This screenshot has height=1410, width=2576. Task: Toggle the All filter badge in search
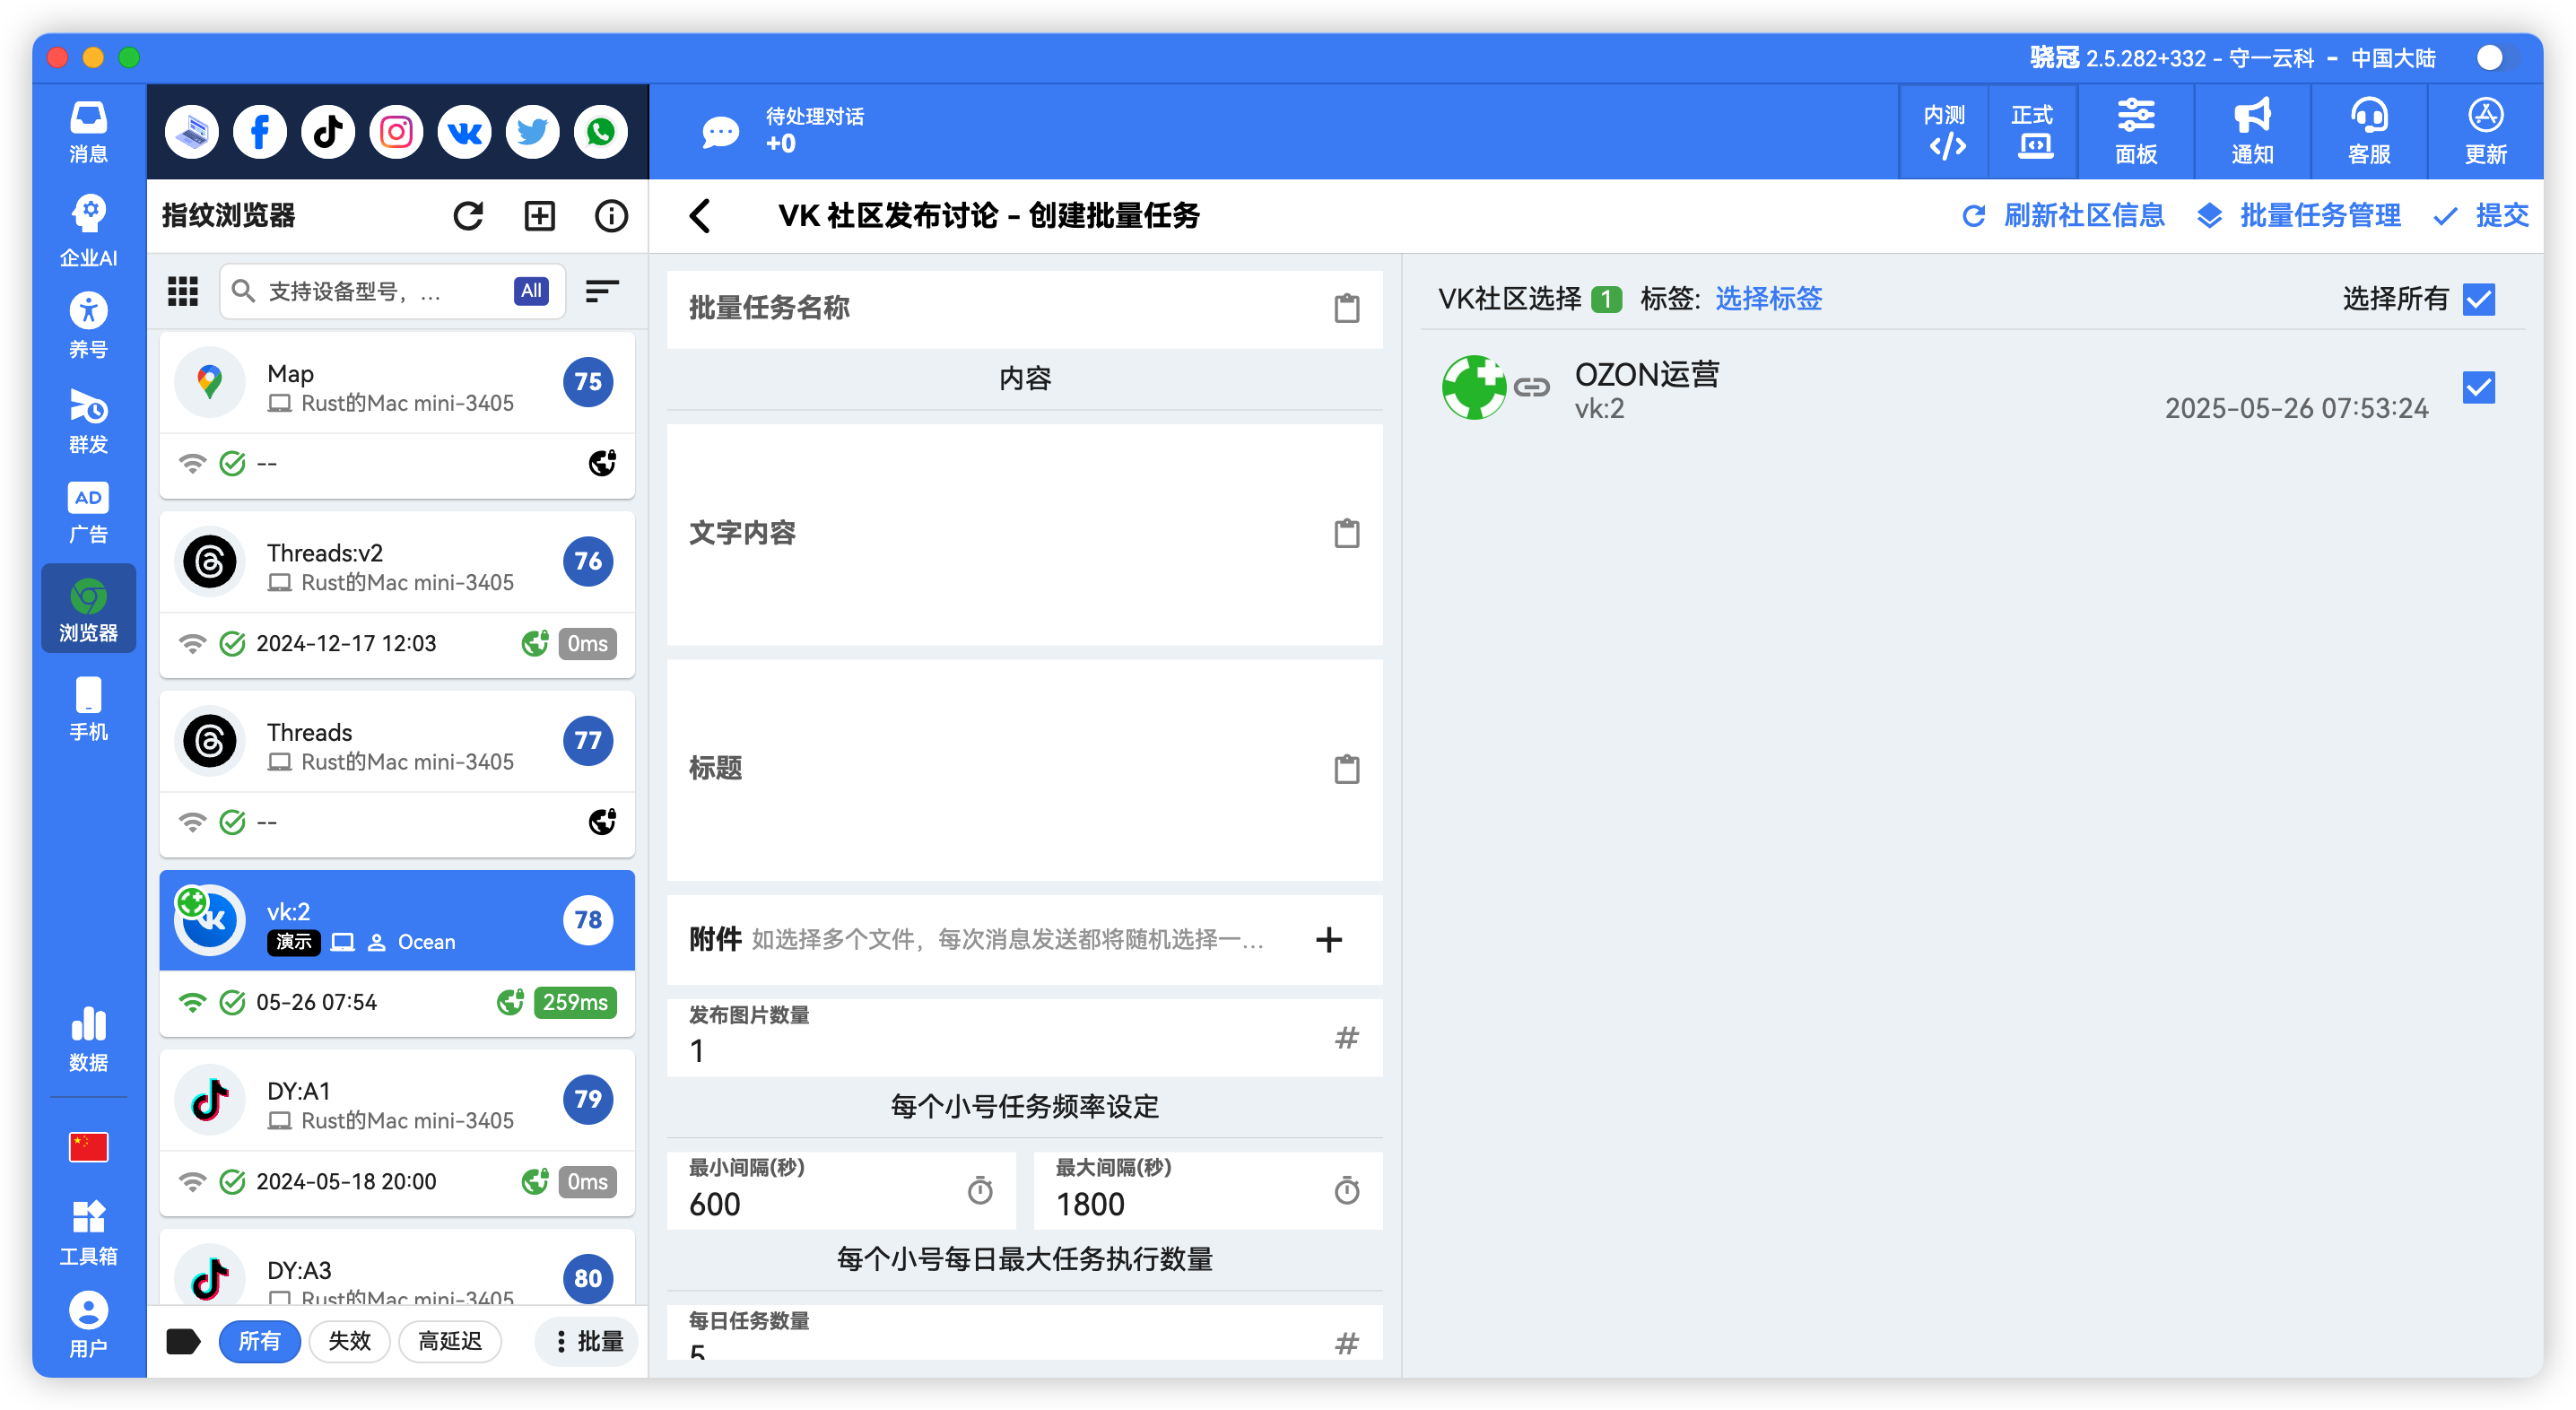(531, 291)
